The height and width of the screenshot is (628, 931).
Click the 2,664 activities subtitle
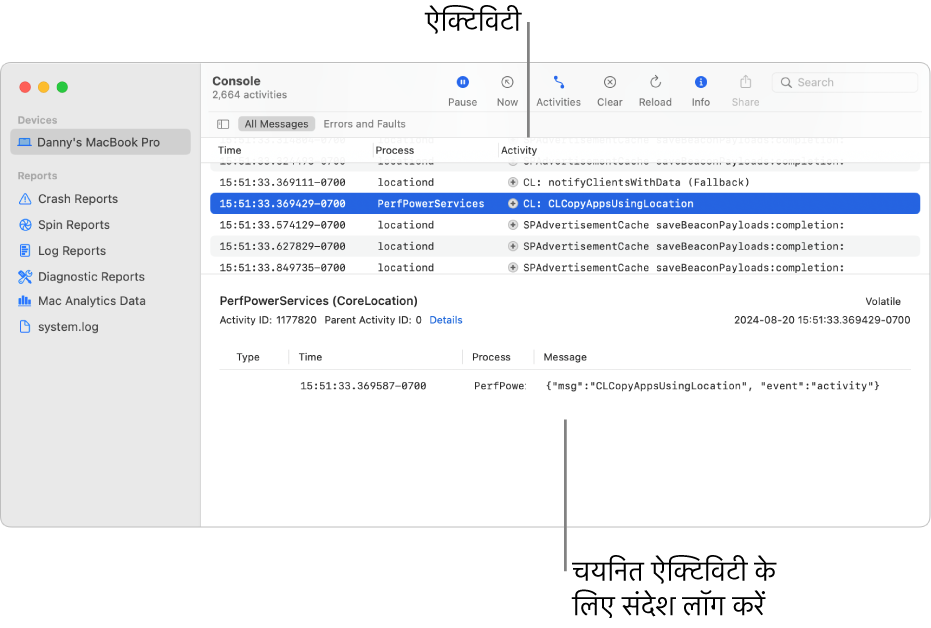point(249,95)
